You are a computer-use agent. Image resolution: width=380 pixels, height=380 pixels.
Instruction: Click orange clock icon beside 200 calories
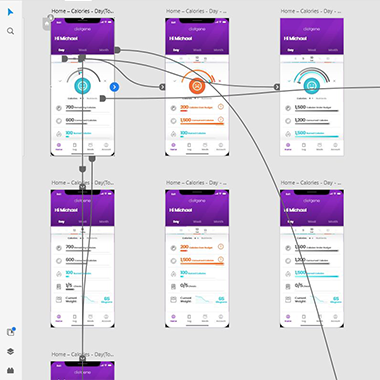point(221,107)
